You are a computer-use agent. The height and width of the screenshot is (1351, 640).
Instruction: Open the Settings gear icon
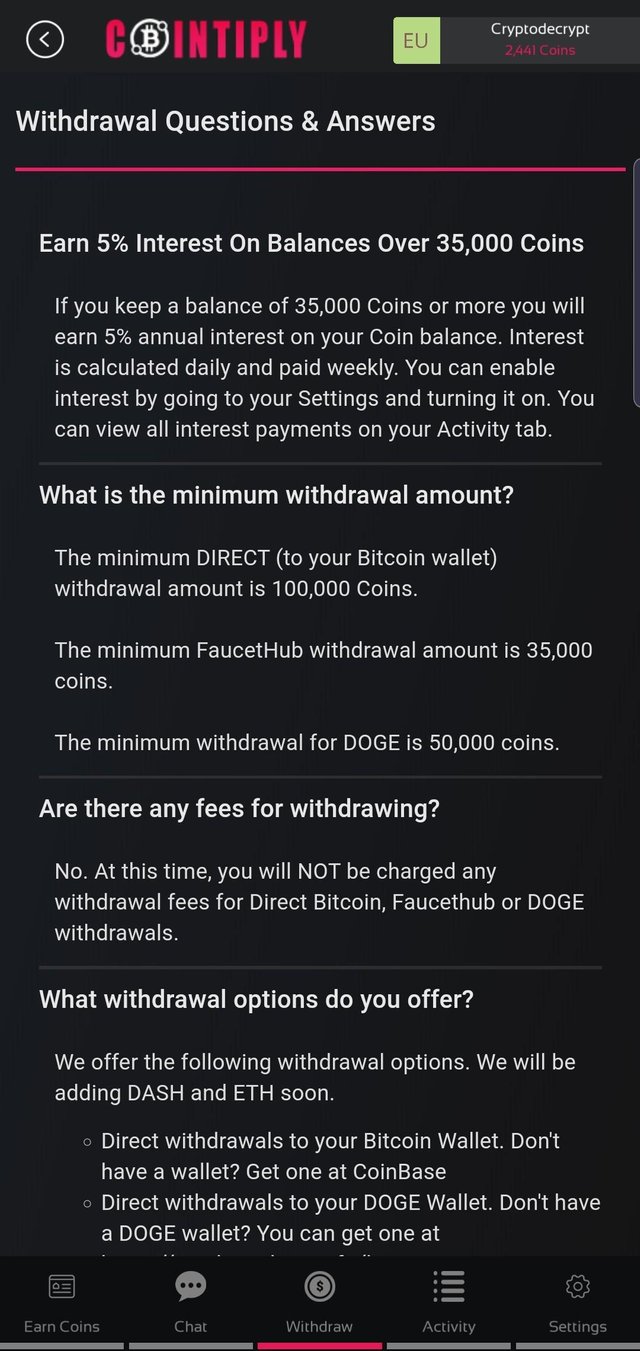577,1287
